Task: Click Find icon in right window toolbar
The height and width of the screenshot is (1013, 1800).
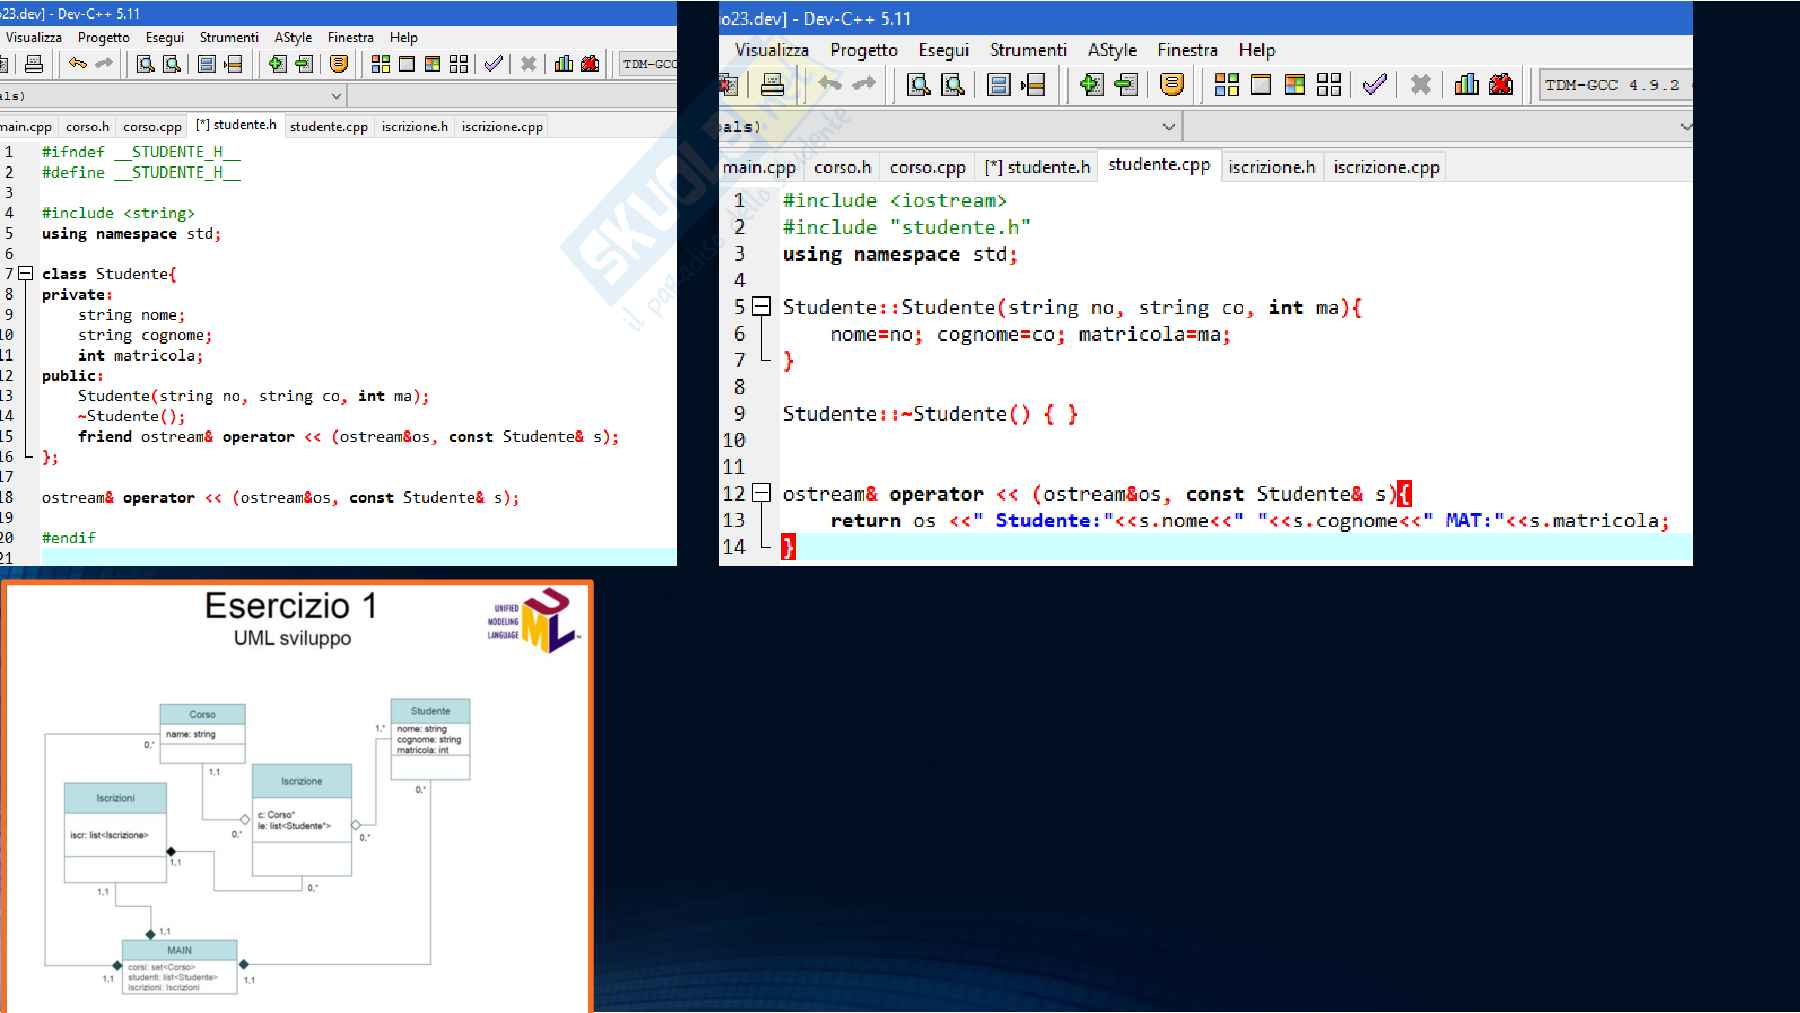Action: 918,85
